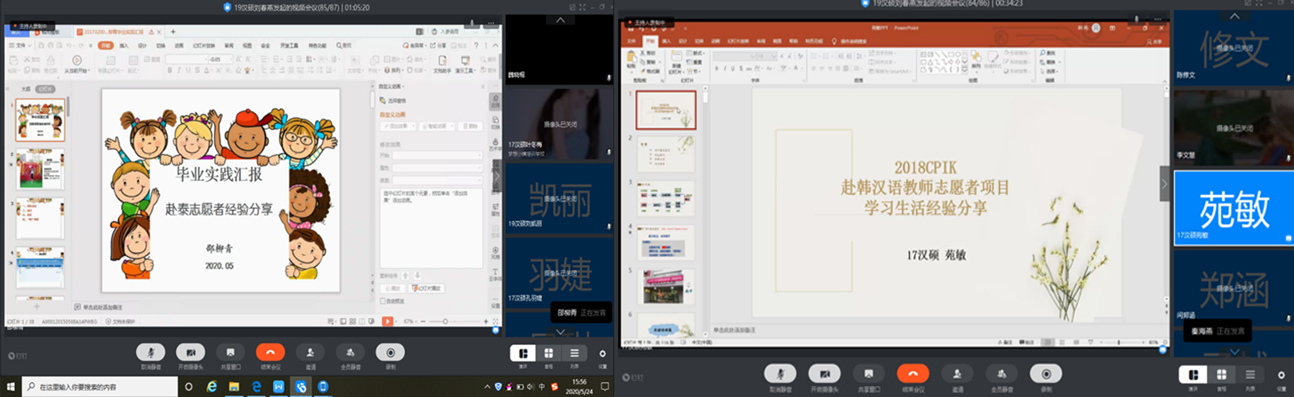Open the Insert tab in the WPS ribbon
Viewport: 1294px width, 397px height.
124,45
